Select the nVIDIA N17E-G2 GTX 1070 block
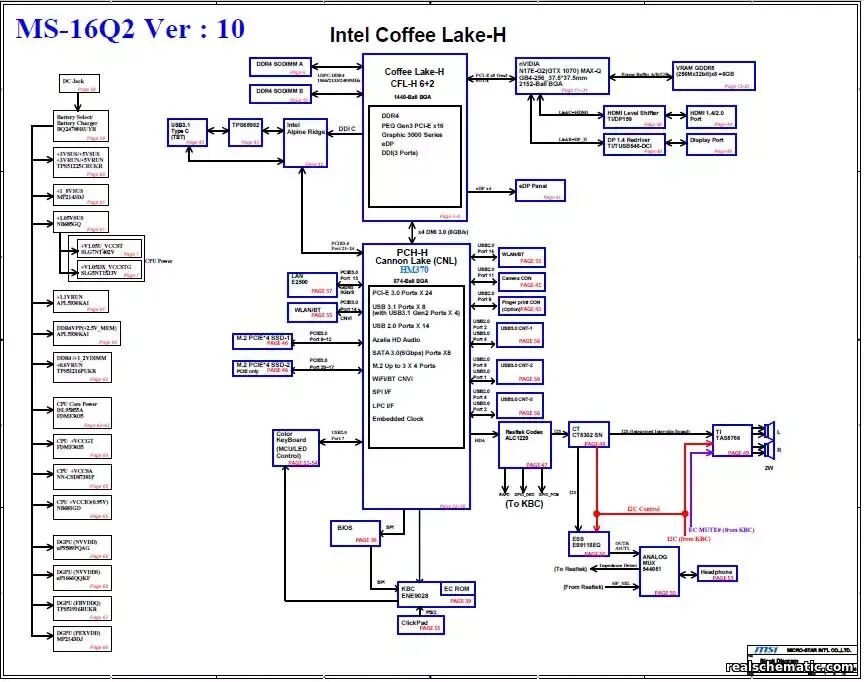864x682 pixels. 562,76
